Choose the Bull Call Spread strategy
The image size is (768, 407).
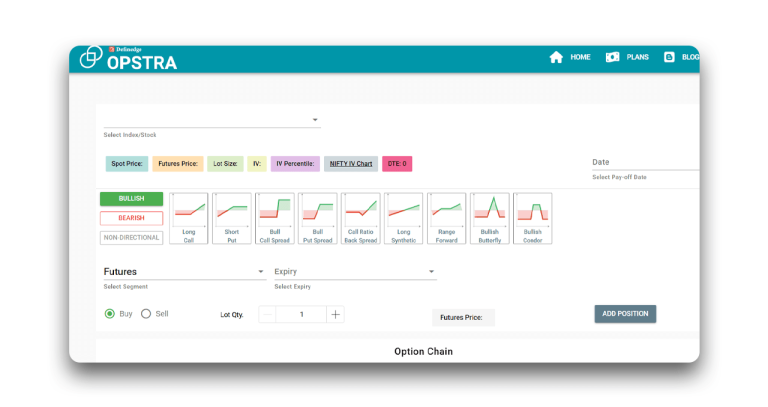(x=275, y=218)
